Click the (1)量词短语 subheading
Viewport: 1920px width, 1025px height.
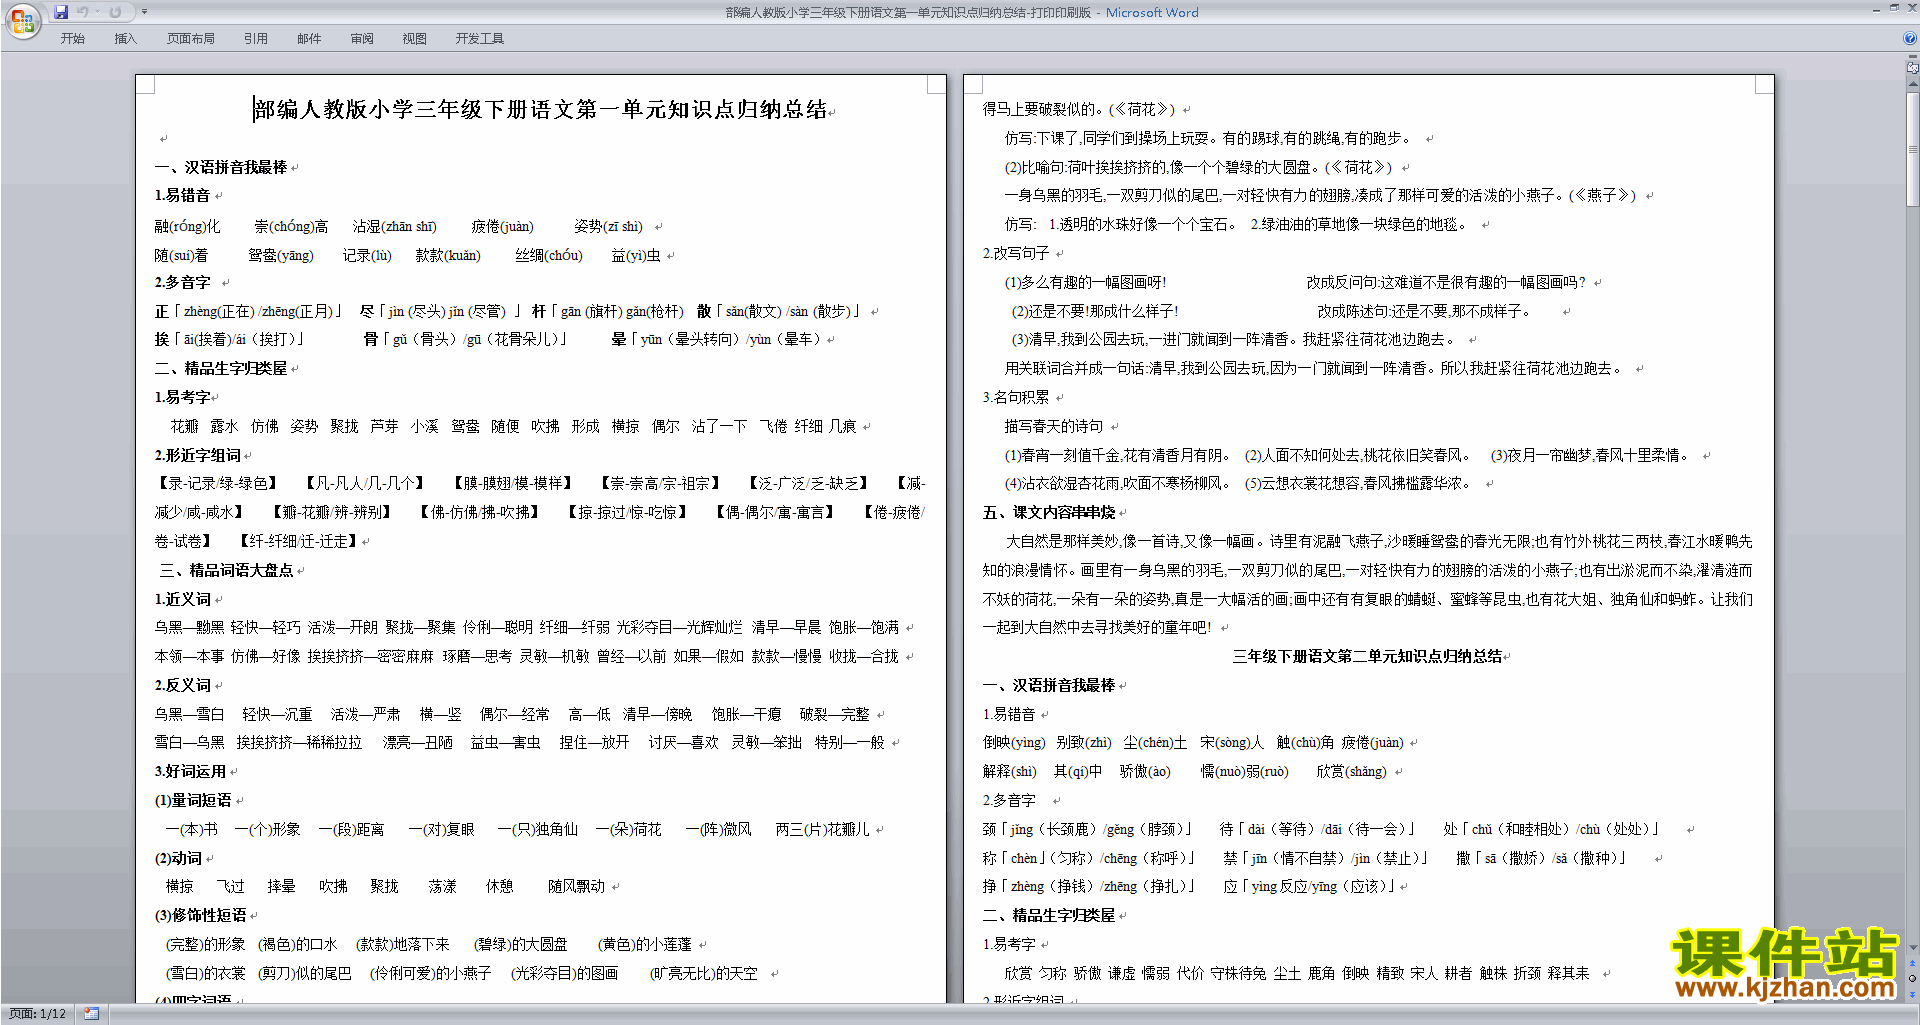tap(193, 800)
